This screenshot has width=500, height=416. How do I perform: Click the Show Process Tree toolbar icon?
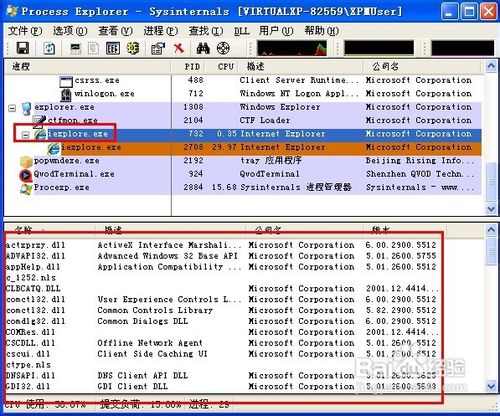tap(93, 48)
